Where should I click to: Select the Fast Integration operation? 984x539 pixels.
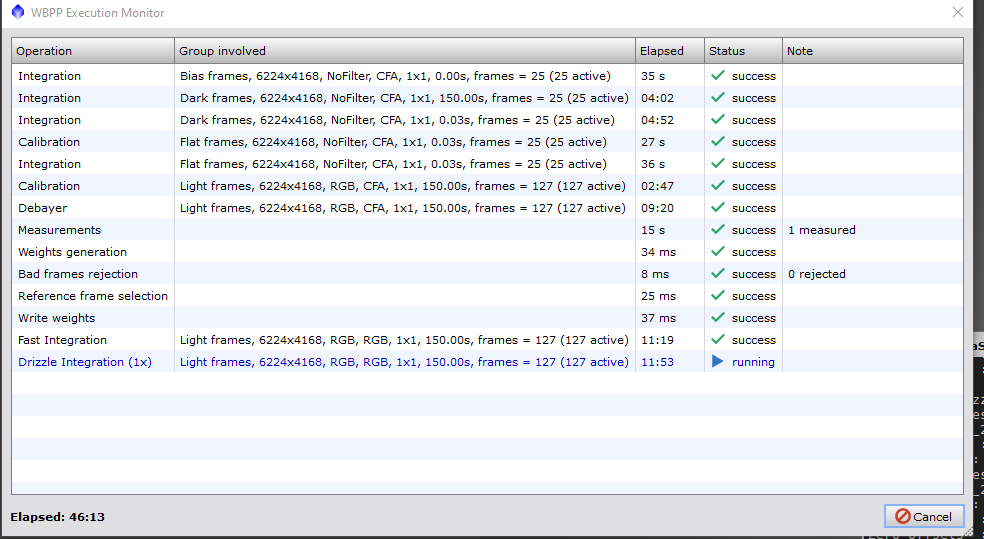click(63, 339)
